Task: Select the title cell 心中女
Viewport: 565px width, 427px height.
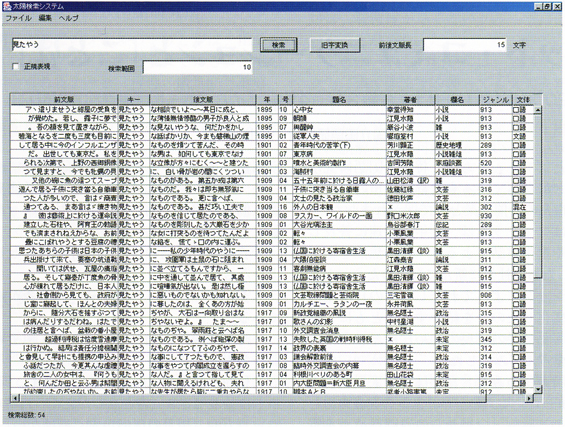Action: coord(339,110)
